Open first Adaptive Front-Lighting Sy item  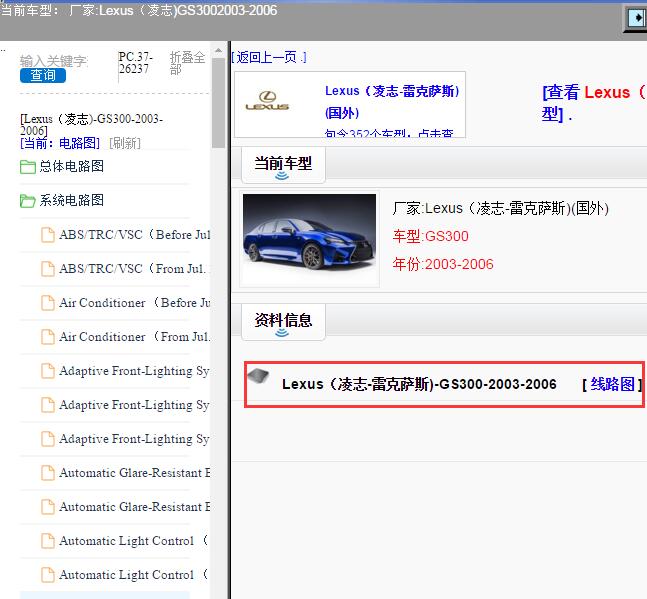tap(135, 371)
